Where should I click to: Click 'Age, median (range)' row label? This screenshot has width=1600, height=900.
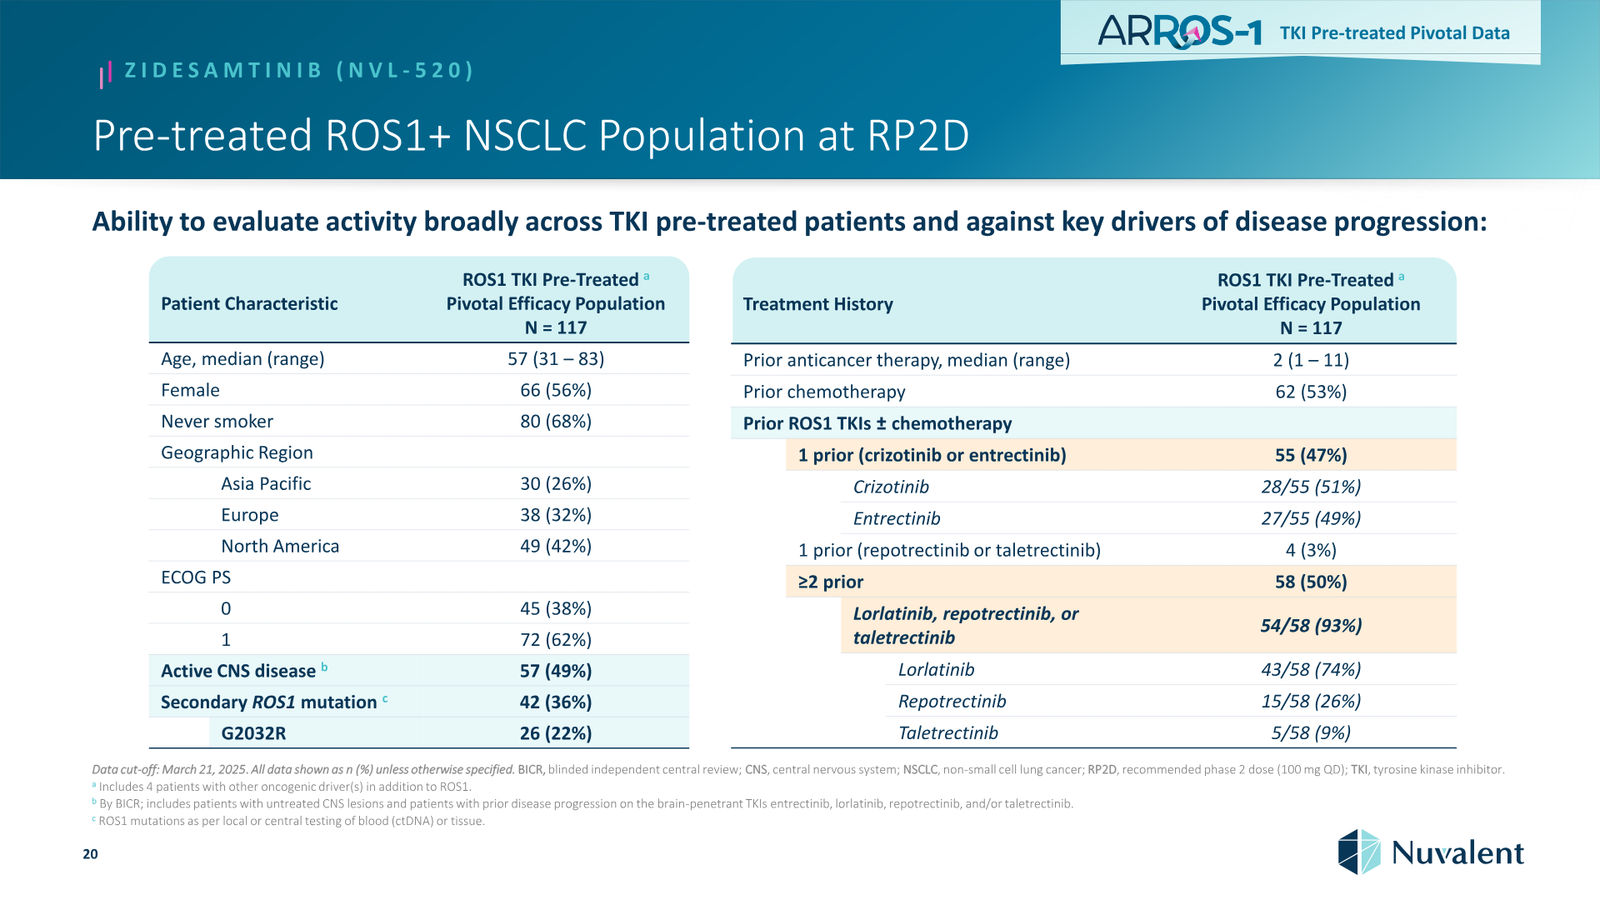(x=243, y=358)
